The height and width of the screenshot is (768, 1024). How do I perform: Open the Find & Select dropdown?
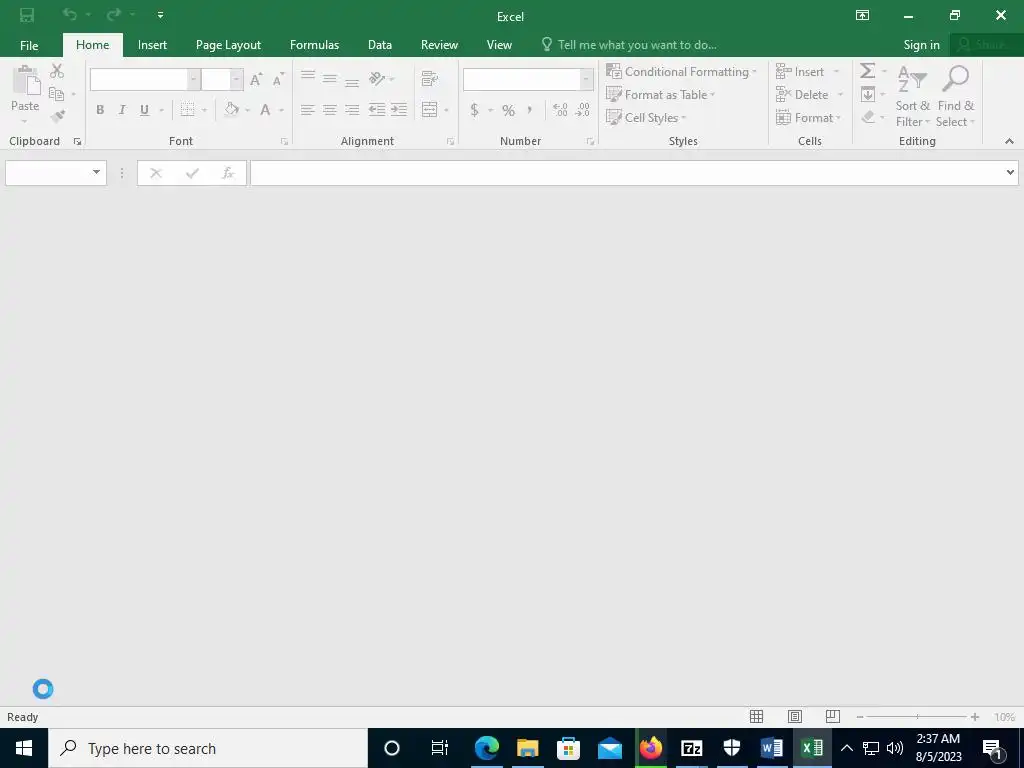point(955,95)
